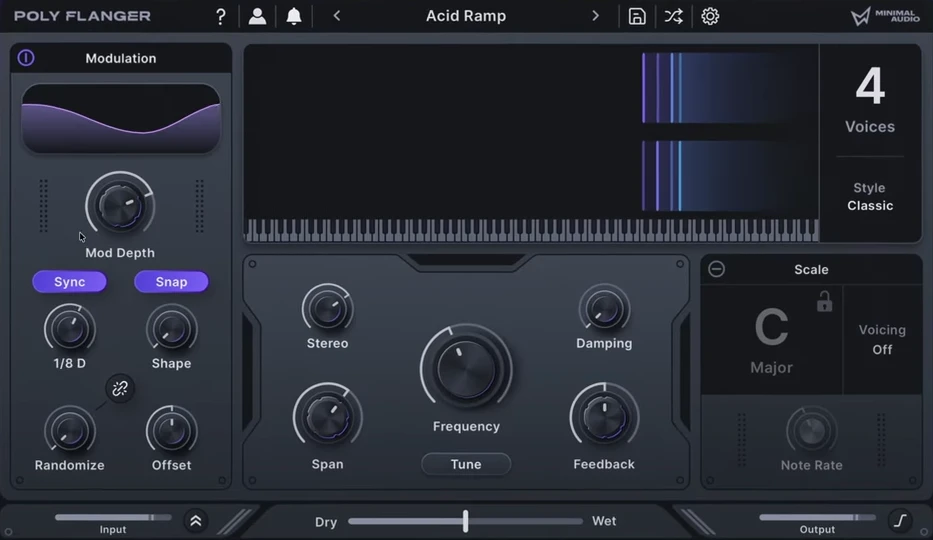Click the modulation waveform display
Viewport: 933px width, 540px height.
pyautogui.click(x=121, y=118)
